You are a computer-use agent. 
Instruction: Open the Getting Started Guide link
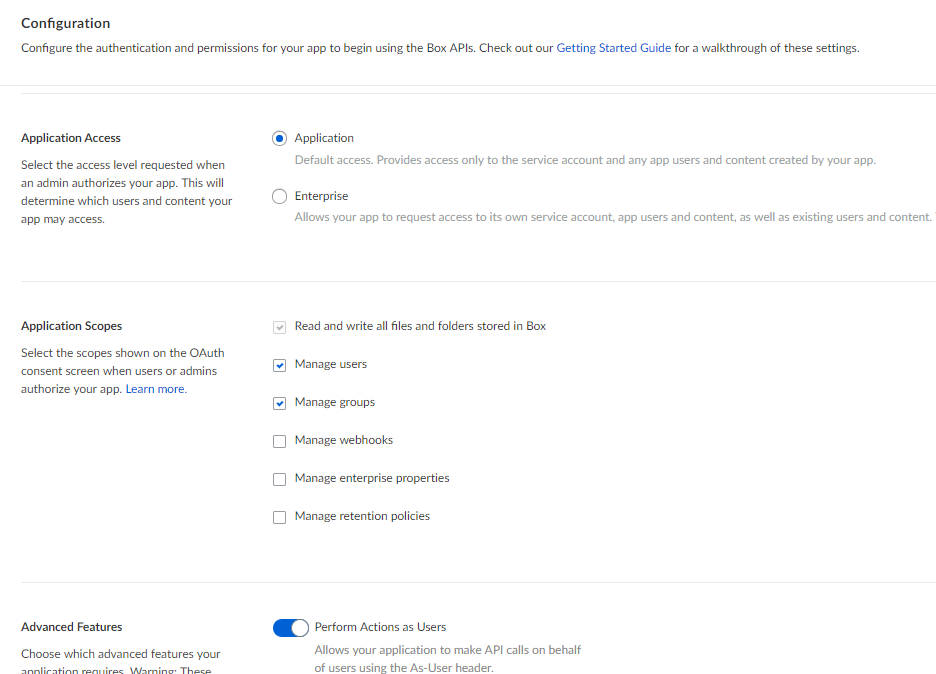(x=613, y=47)
